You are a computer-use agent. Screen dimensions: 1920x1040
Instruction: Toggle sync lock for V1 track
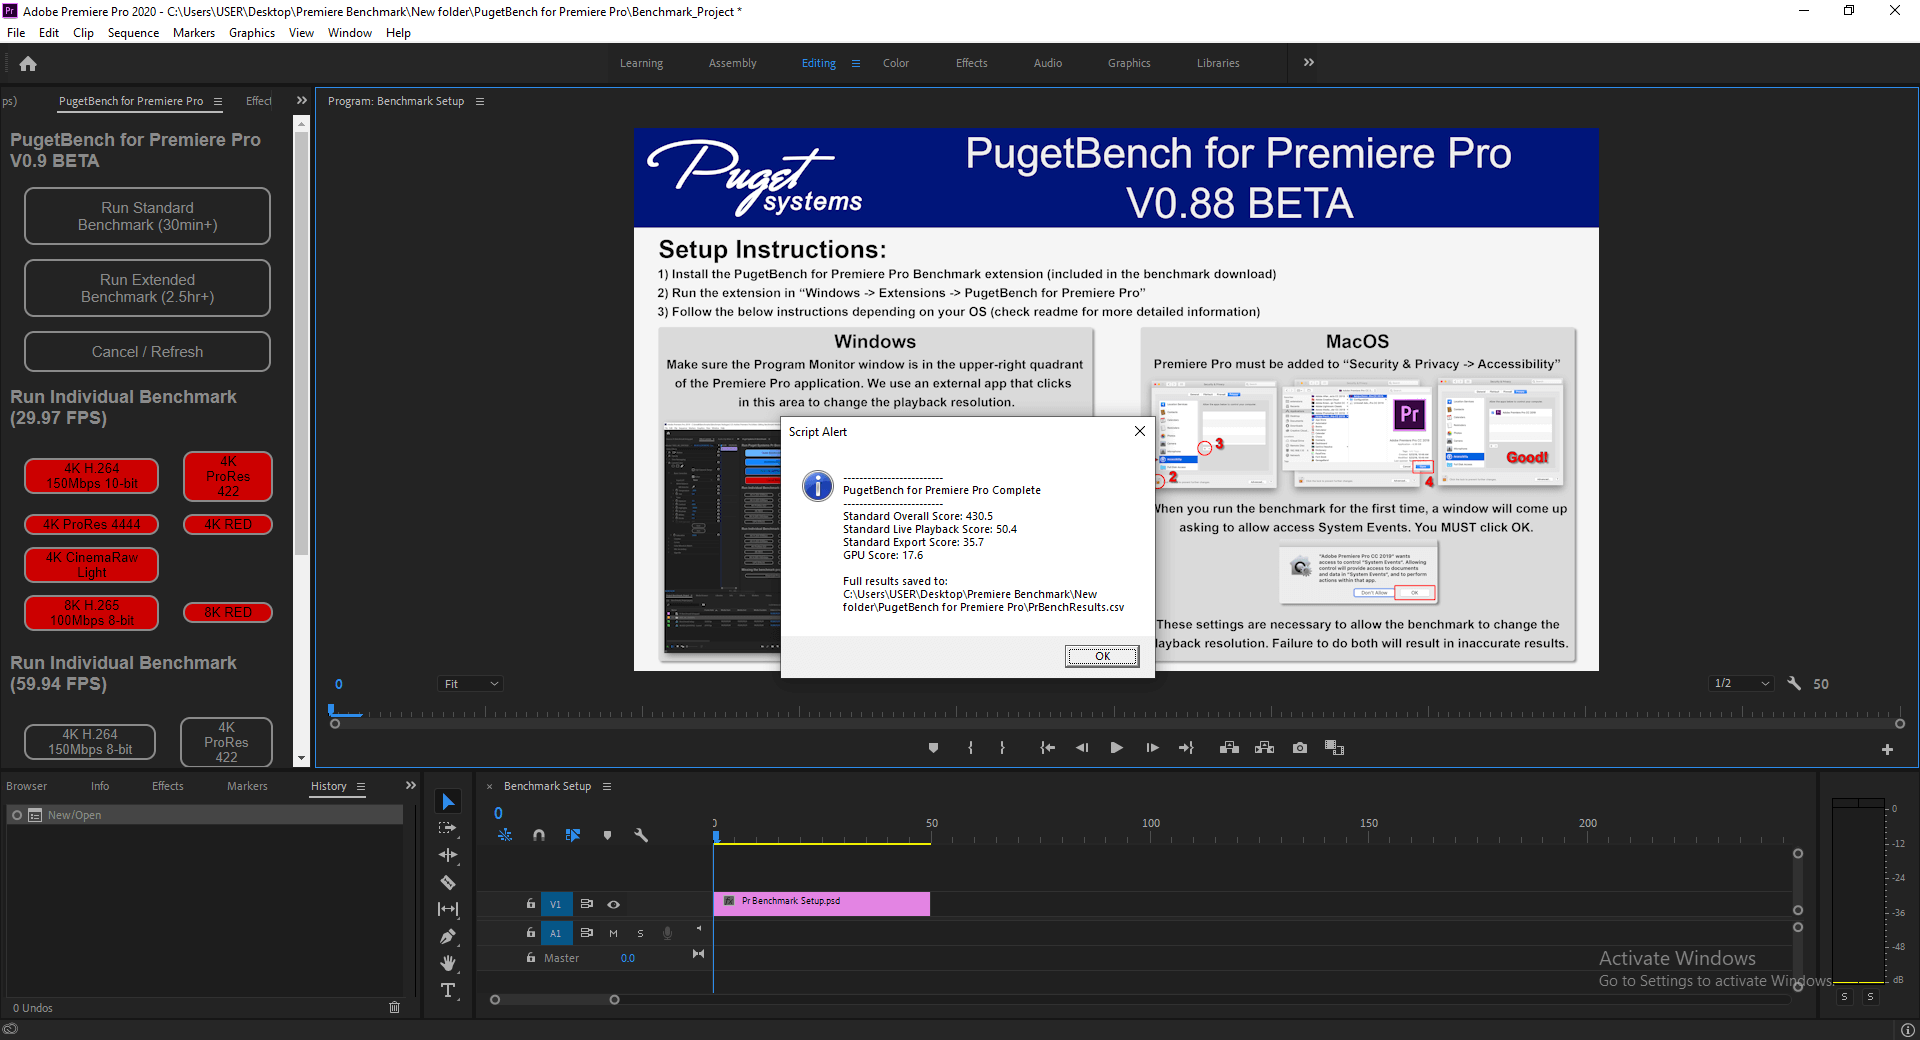point(587,904)
